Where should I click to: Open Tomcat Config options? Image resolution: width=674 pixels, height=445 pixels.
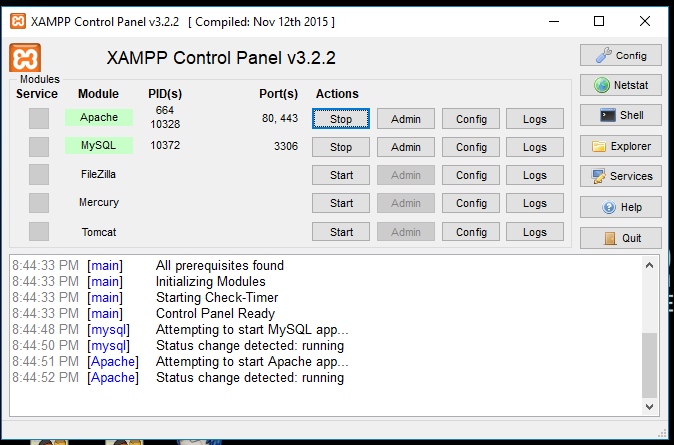[471, 232]
